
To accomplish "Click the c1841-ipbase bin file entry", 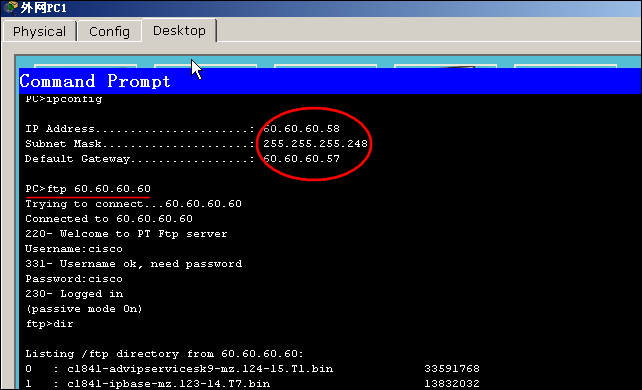I will [169, 384].
